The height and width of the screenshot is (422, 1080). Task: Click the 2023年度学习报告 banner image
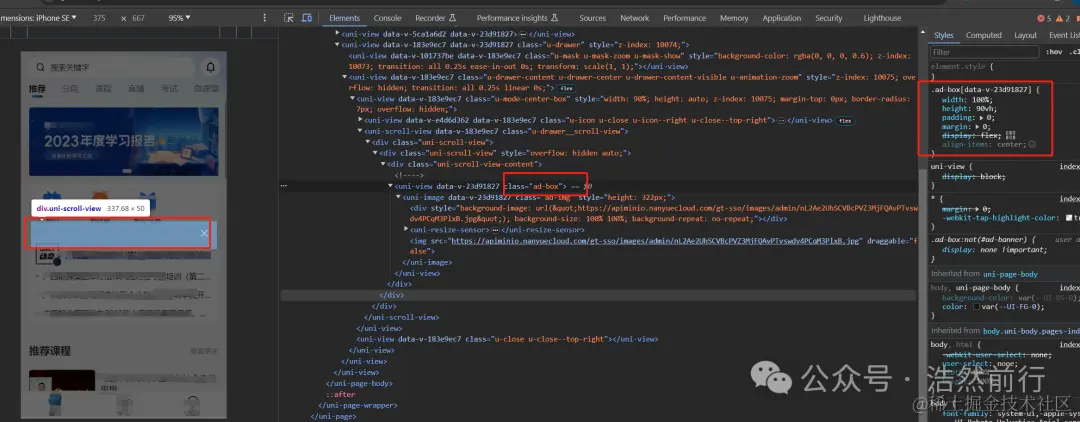coord(123,141)
